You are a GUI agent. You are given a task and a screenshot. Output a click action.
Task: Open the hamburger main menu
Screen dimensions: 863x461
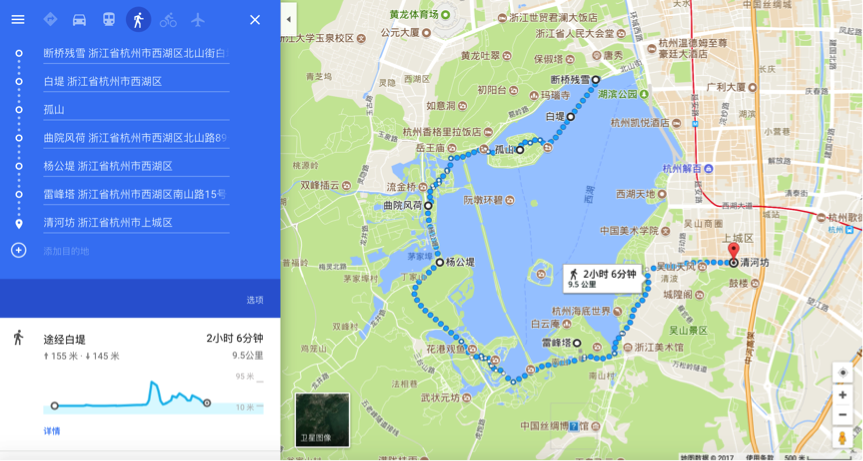[x=18, y=20]
